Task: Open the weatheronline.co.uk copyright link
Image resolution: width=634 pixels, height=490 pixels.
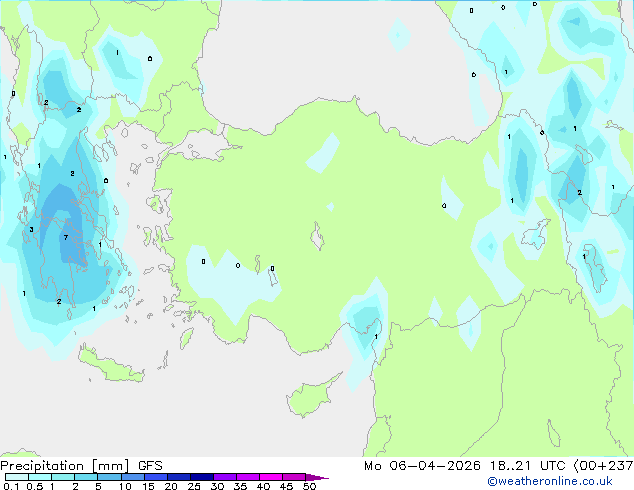Action: 550,481
